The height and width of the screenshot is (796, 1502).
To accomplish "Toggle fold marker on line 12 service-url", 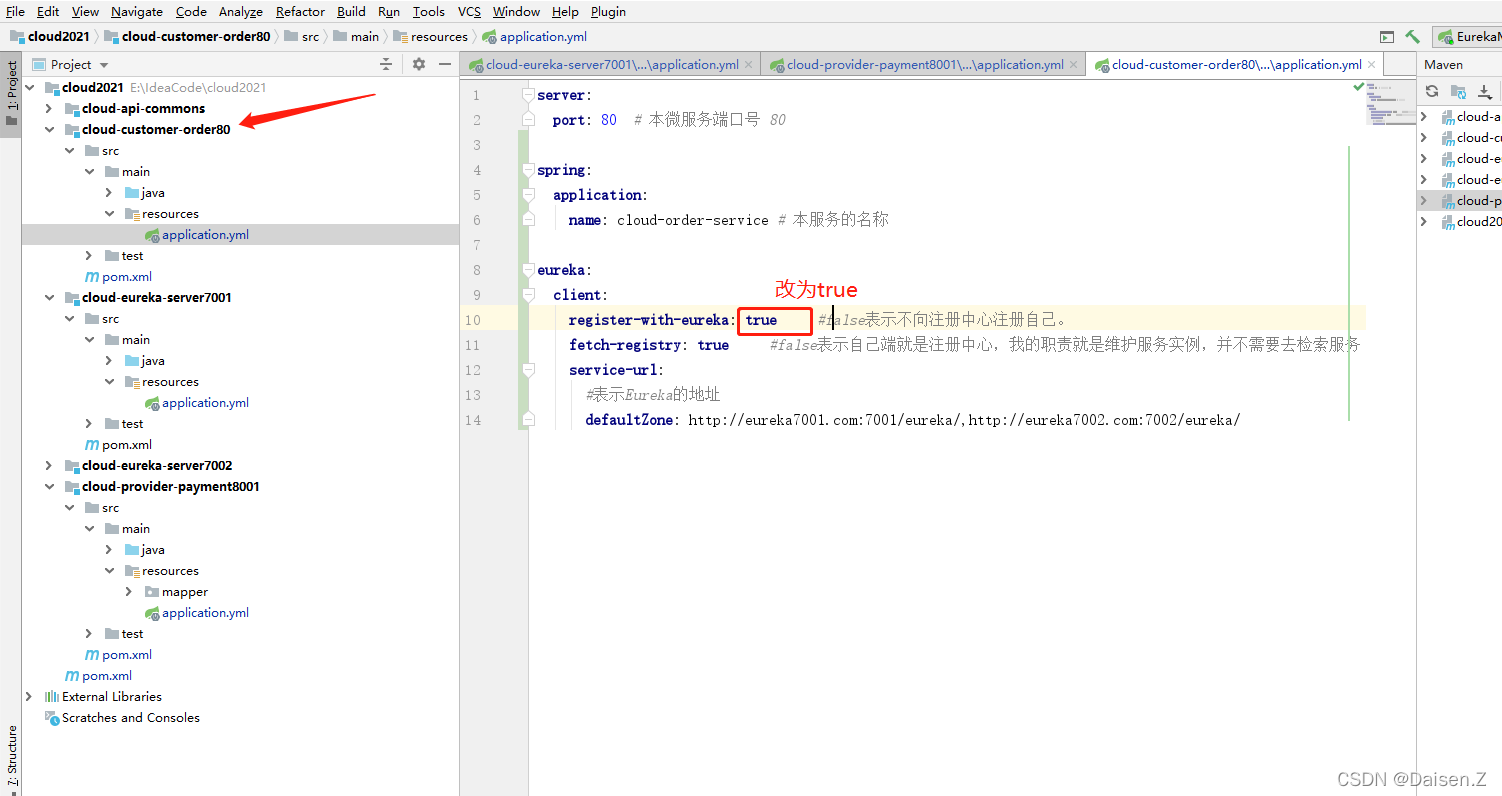I will pos(528,370).
